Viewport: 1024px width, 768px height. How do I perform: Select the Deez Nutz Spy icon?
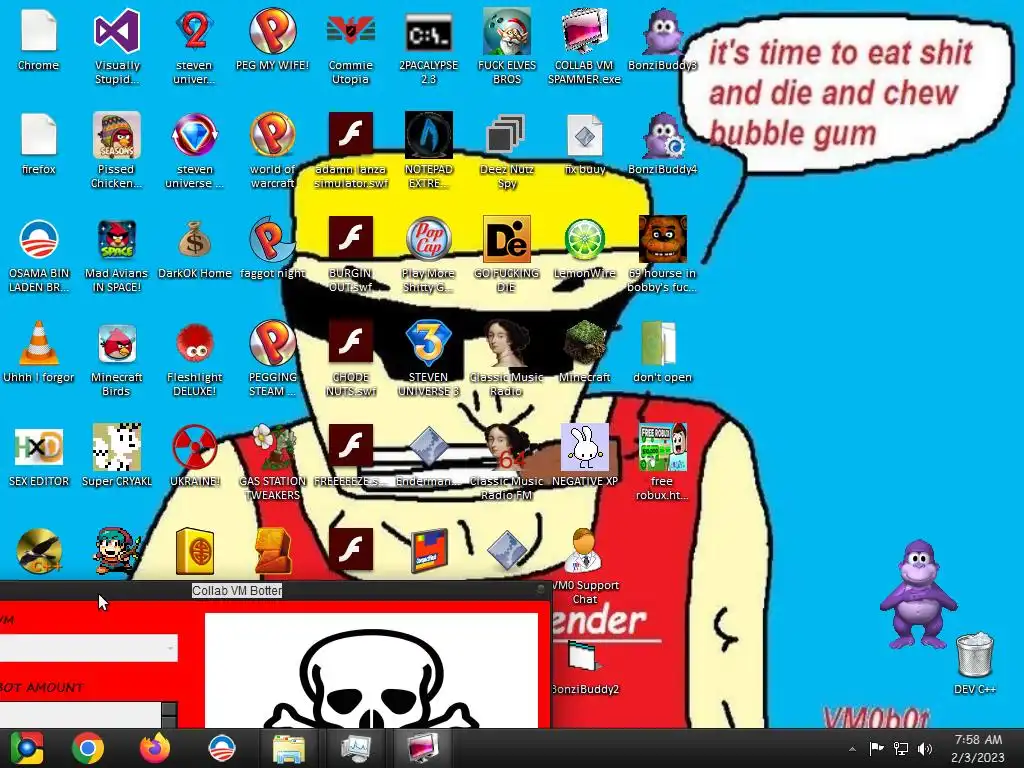click(507, 151)
